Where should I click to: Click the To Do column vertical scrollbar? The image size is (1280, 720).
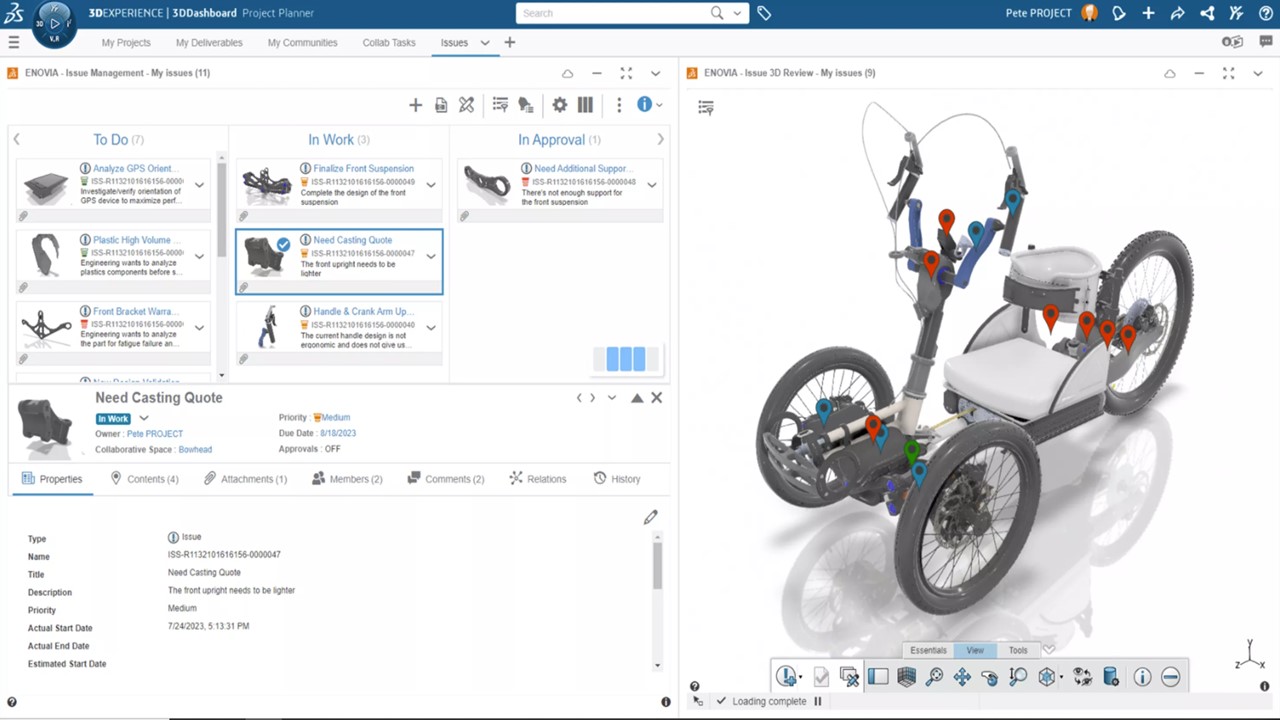221,209
